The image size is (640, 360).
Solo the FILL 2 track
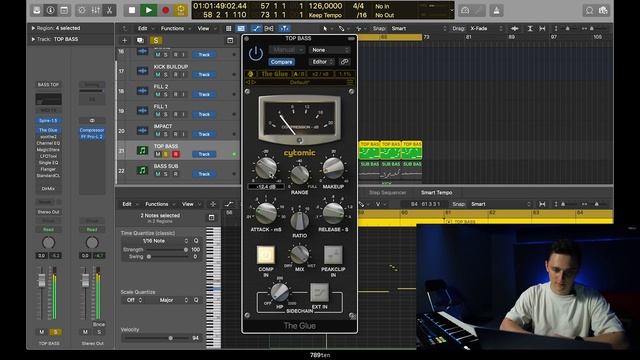point(166,95)
